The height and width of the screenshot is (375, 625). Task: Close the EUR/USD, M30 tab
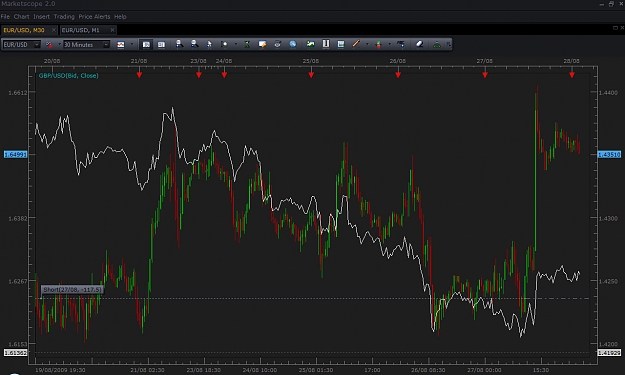click(x=54, y=30)
